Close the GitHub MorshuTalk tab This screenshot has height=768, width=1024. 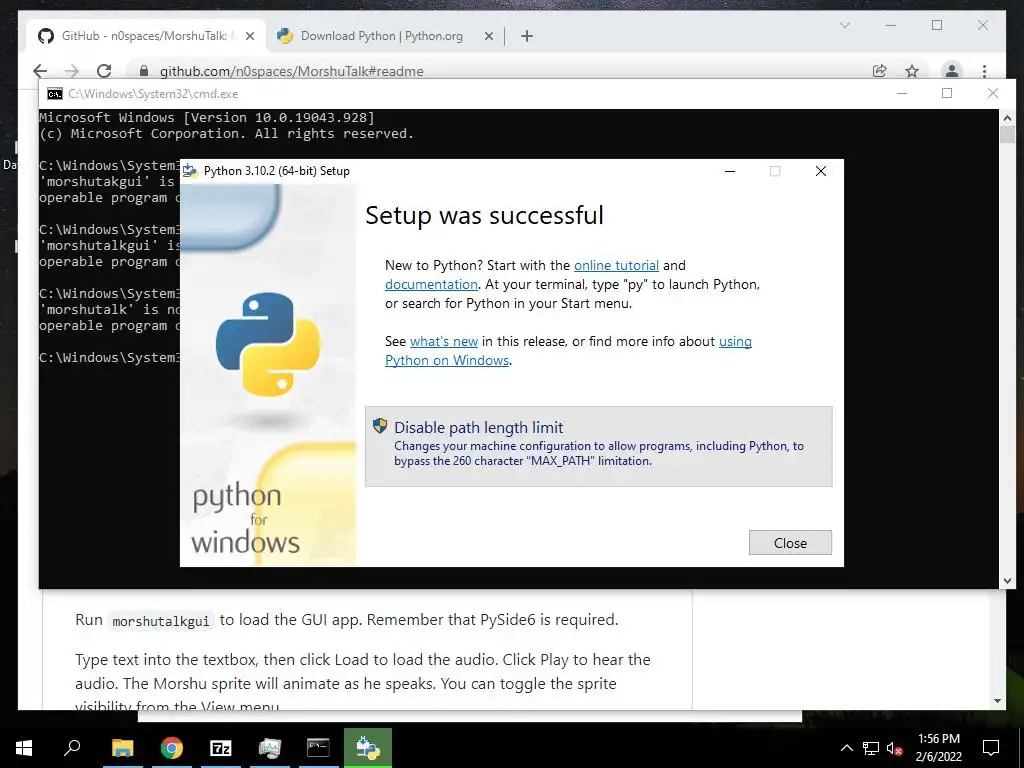pyautogui.click(x=249, y=37)
